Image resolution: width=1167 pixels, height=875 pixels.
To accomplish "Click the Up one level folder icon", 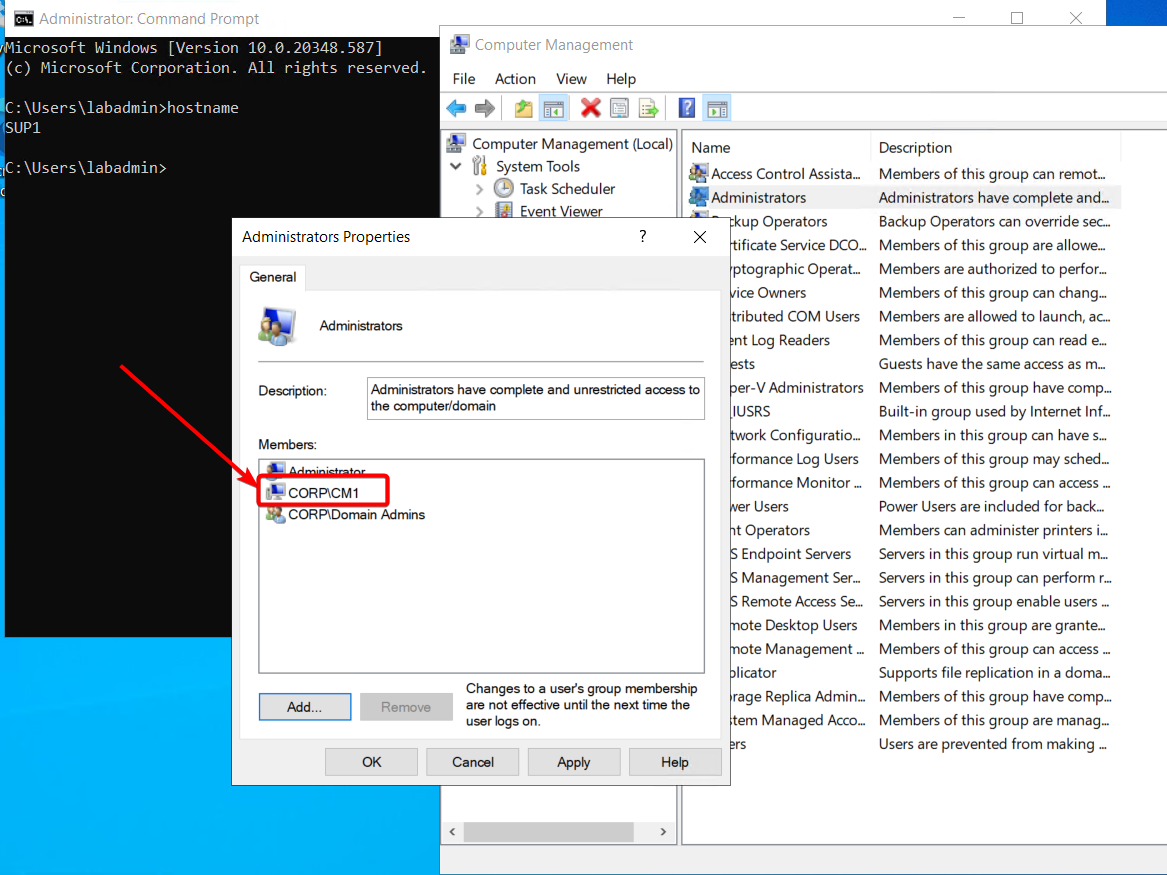I will click(523, 109).
